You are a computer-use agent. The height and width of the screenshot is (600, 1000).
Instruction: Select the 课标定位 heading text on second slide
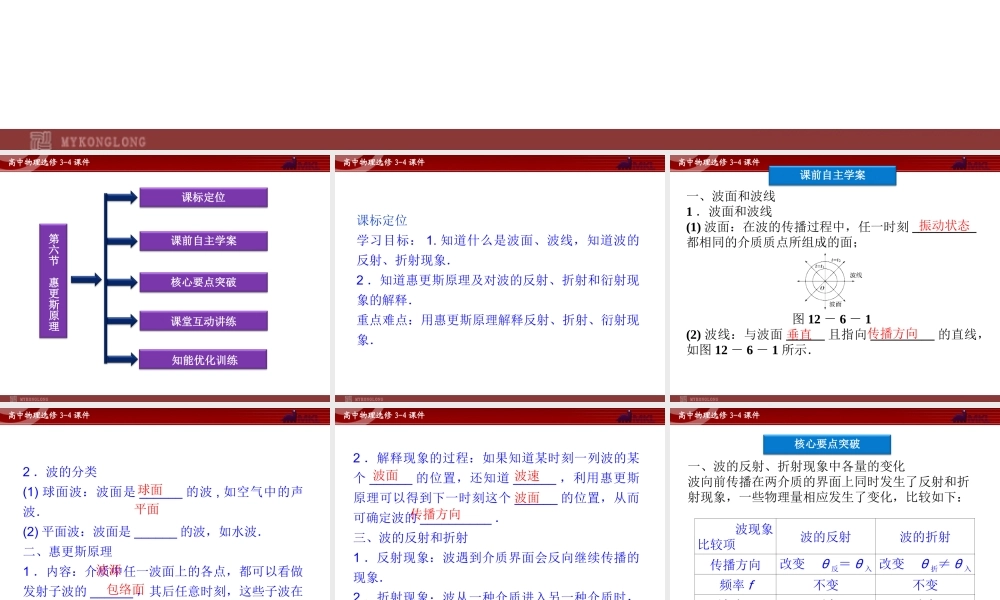pyautogui.click(x=382, y=220)
